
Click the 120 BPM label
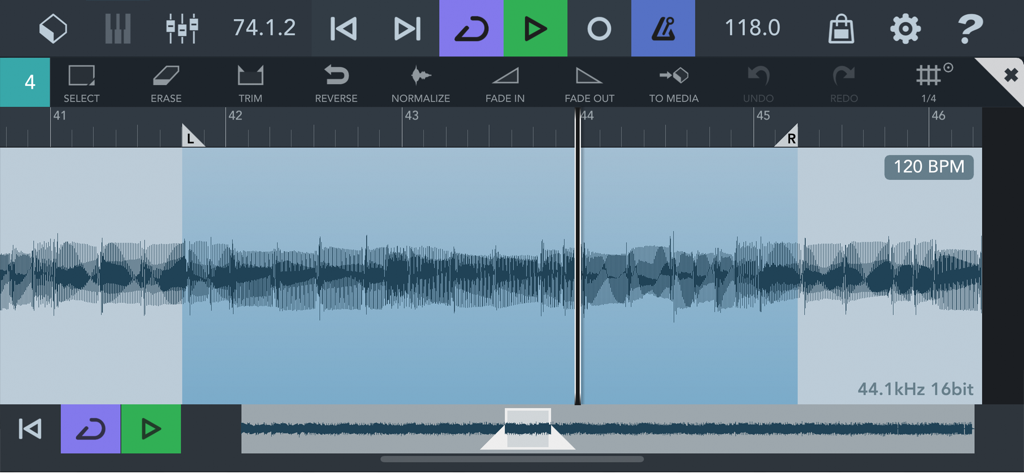click(x=928, y=166)
